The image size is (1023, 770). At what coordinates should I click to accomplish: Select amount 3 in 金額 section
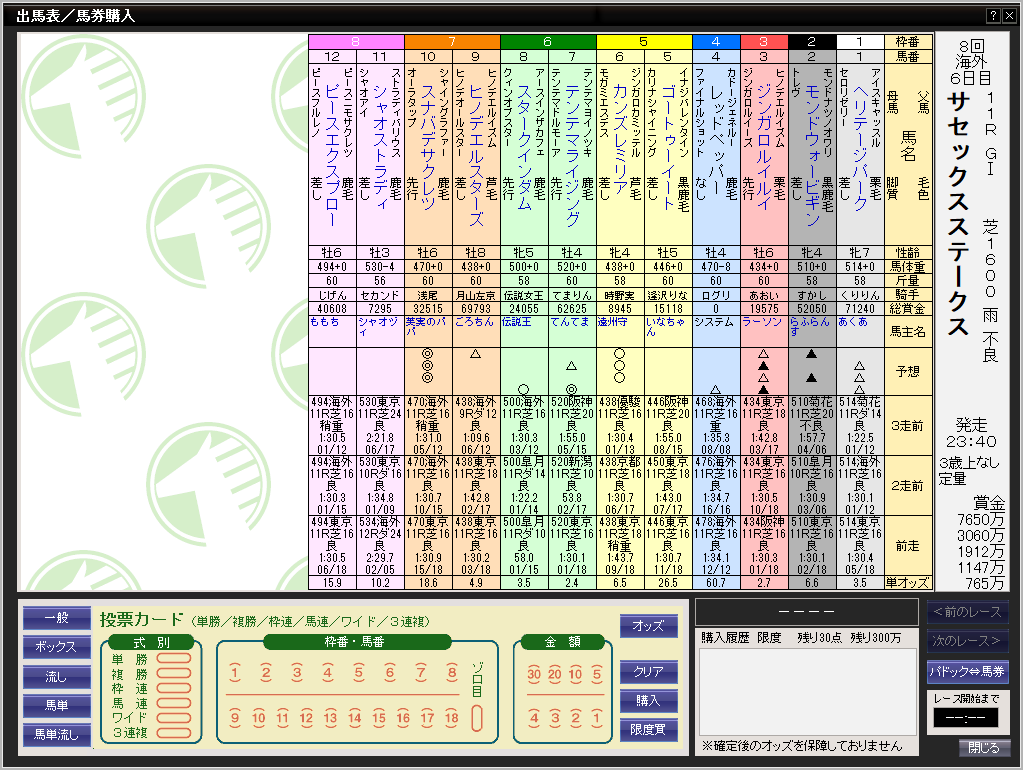(x=555, y=718)
